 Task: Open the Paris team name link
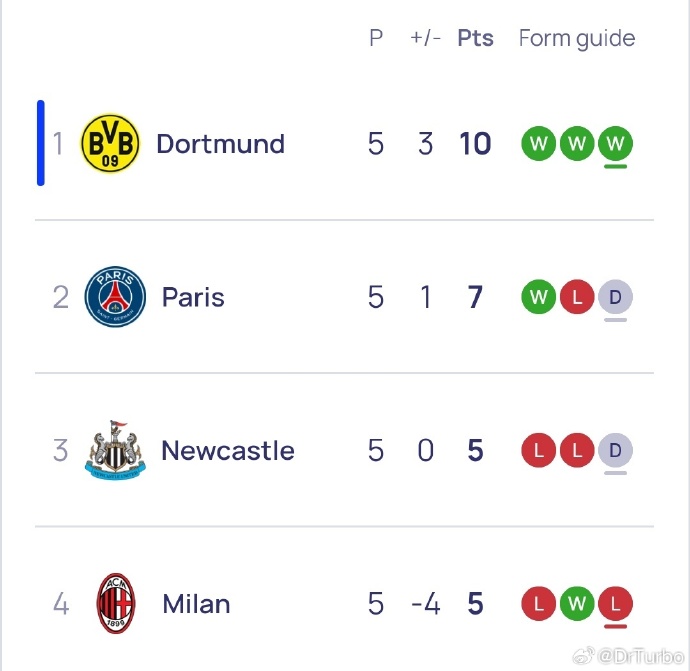tap(193, 297)
